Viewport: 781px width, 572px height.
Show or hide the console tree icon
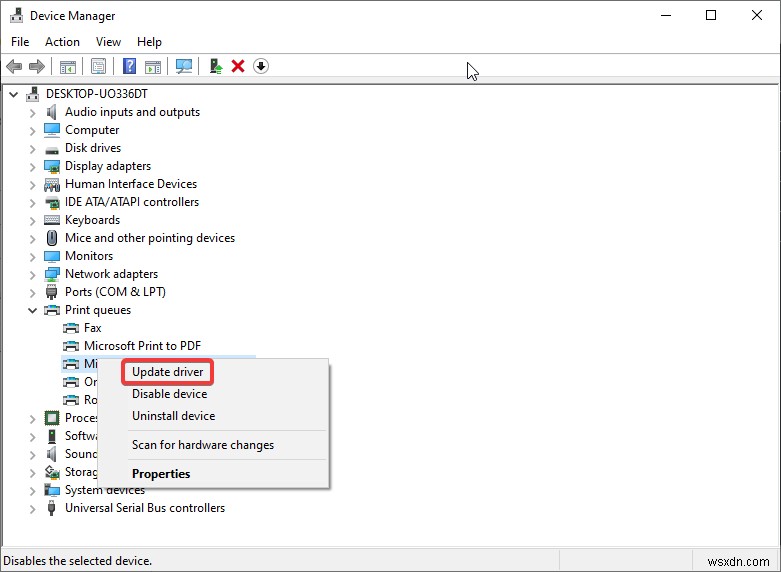(x=68, y=66)
